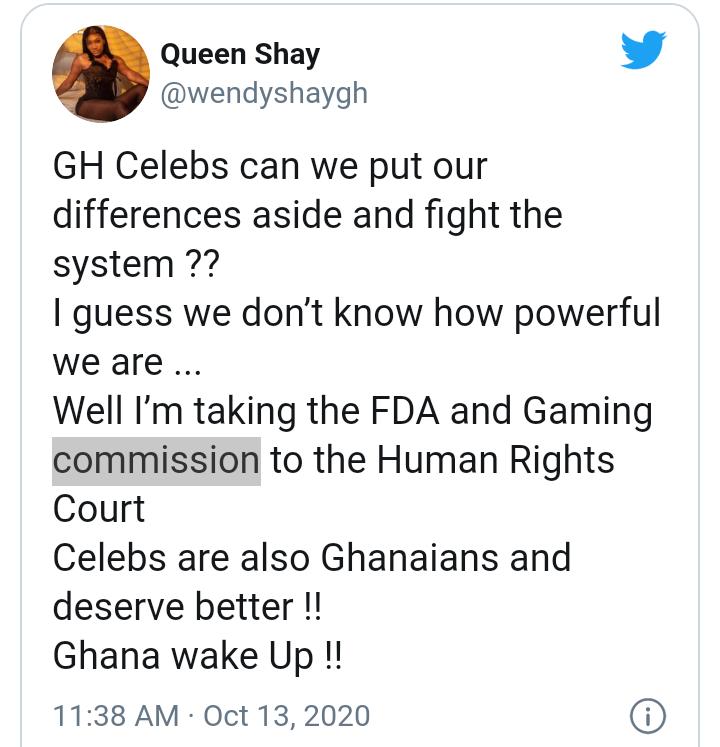Click the standalone word "Court"
720x747 pixels.
coord(99,509)
